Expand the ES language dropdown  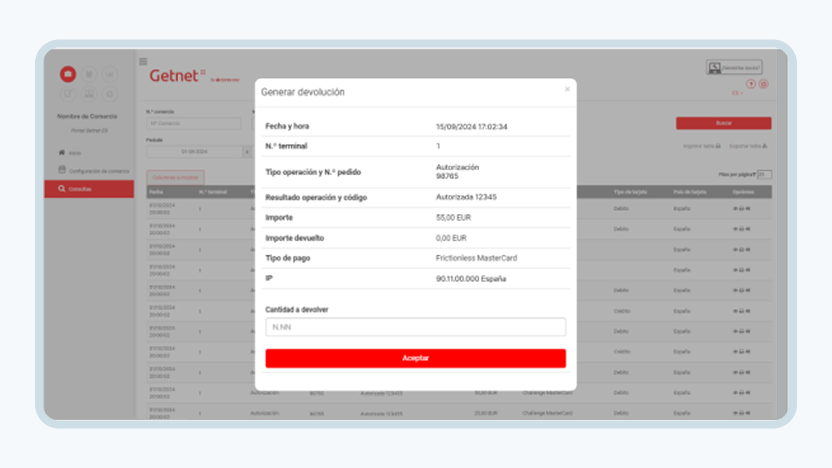737,93
